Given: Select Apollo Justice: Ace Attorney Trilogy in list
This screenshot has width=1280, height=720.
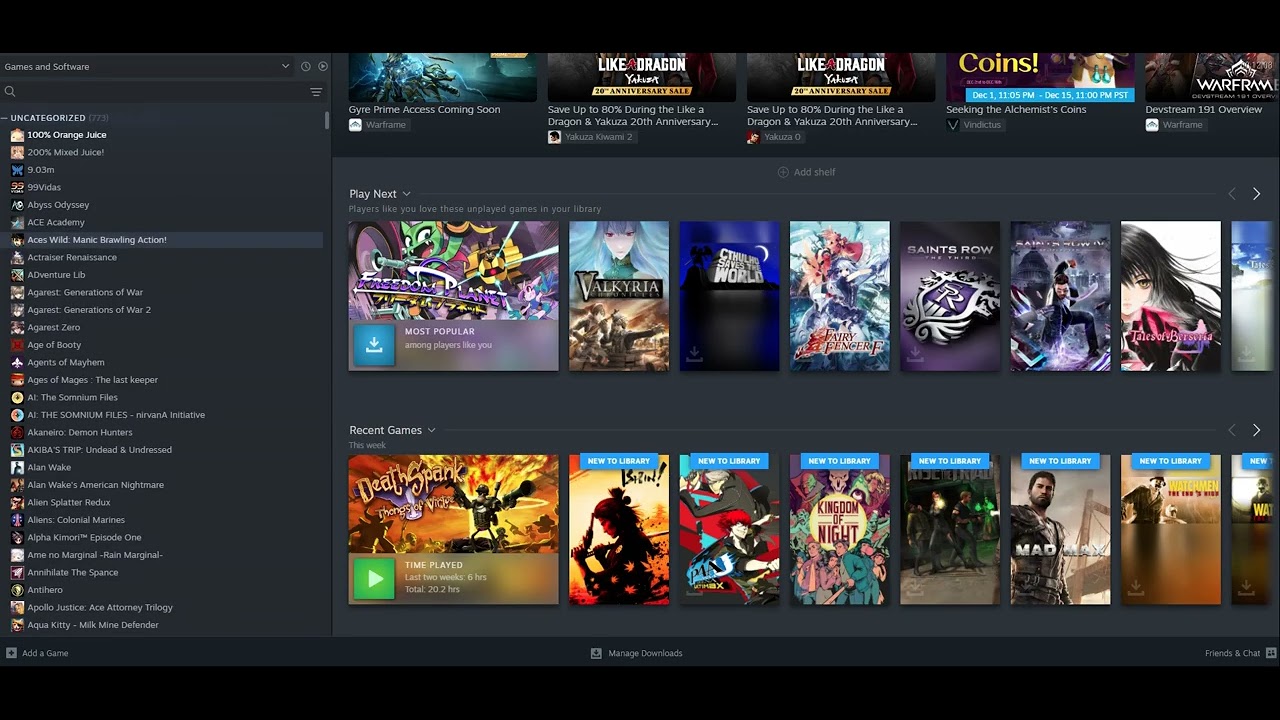Looking at the screenshot, I should tap(163, 607).
